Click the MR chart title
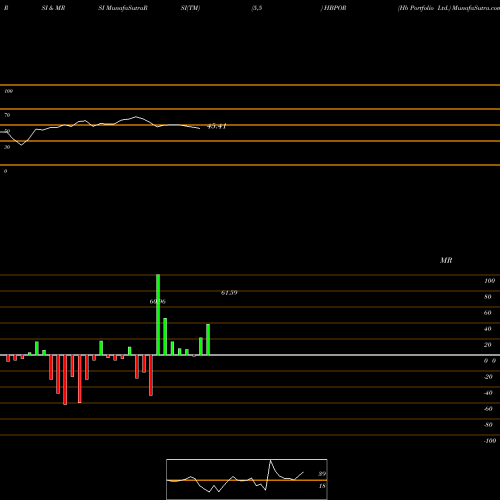The height and width of the screenshot is (500, 500). click(446, 260)
